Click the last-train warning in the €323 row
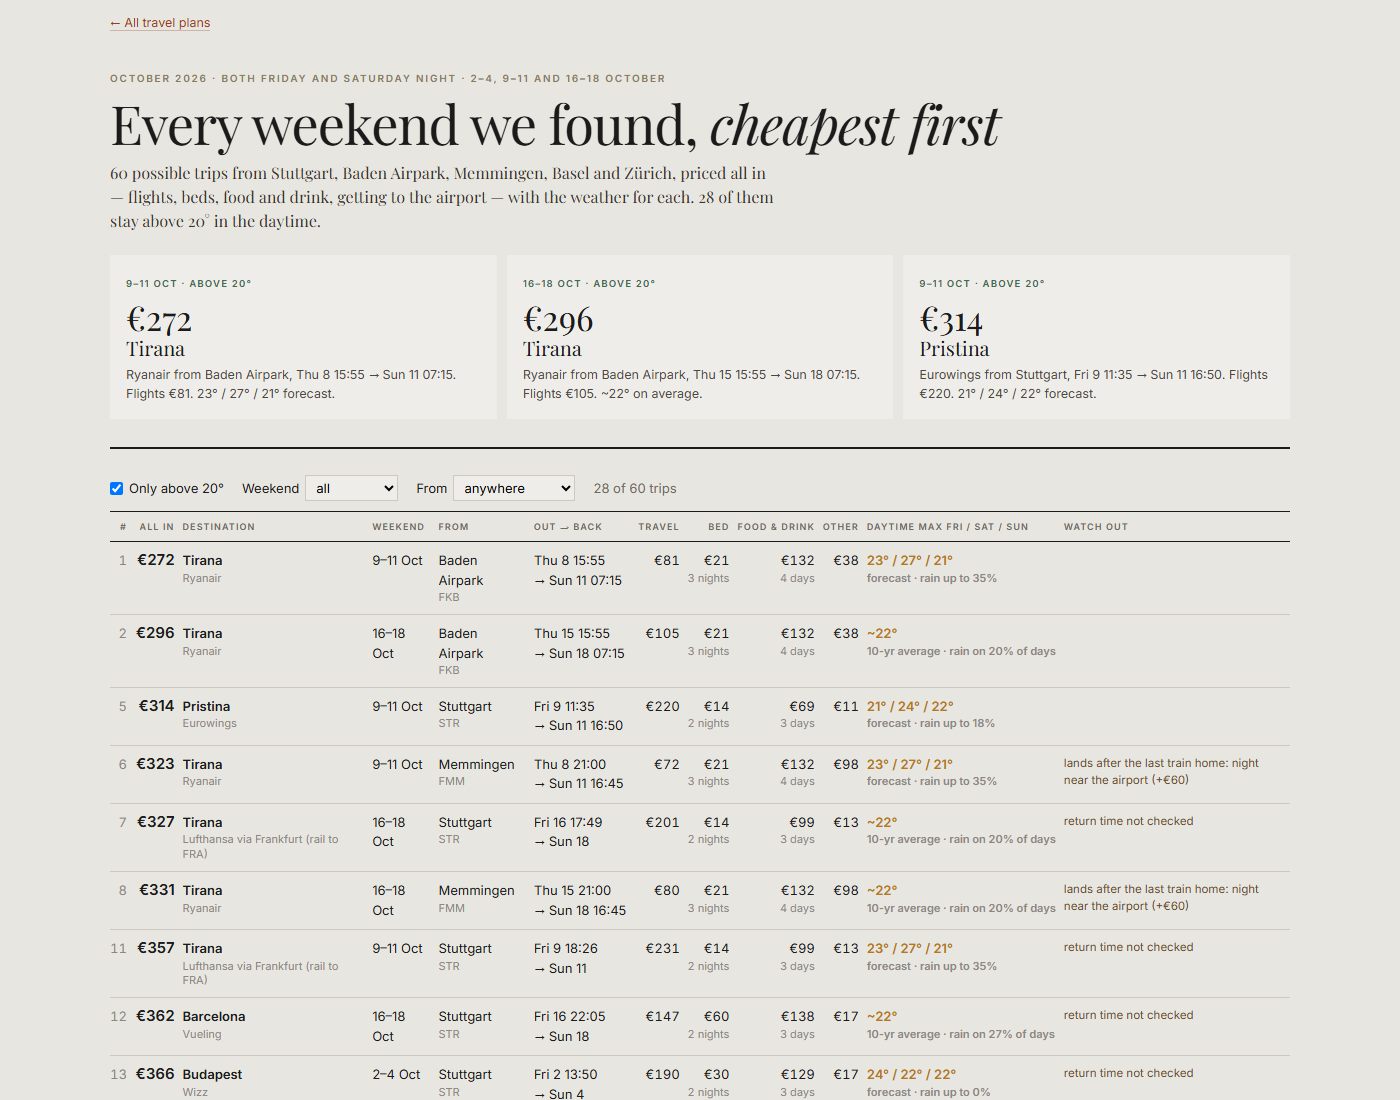 tap(1161, 772)
